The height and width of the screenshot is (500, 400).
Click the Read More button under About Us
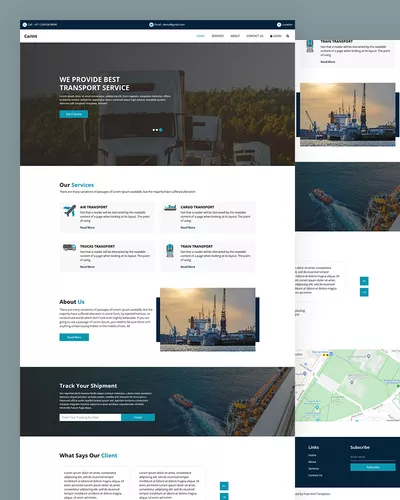coord(74,337)
